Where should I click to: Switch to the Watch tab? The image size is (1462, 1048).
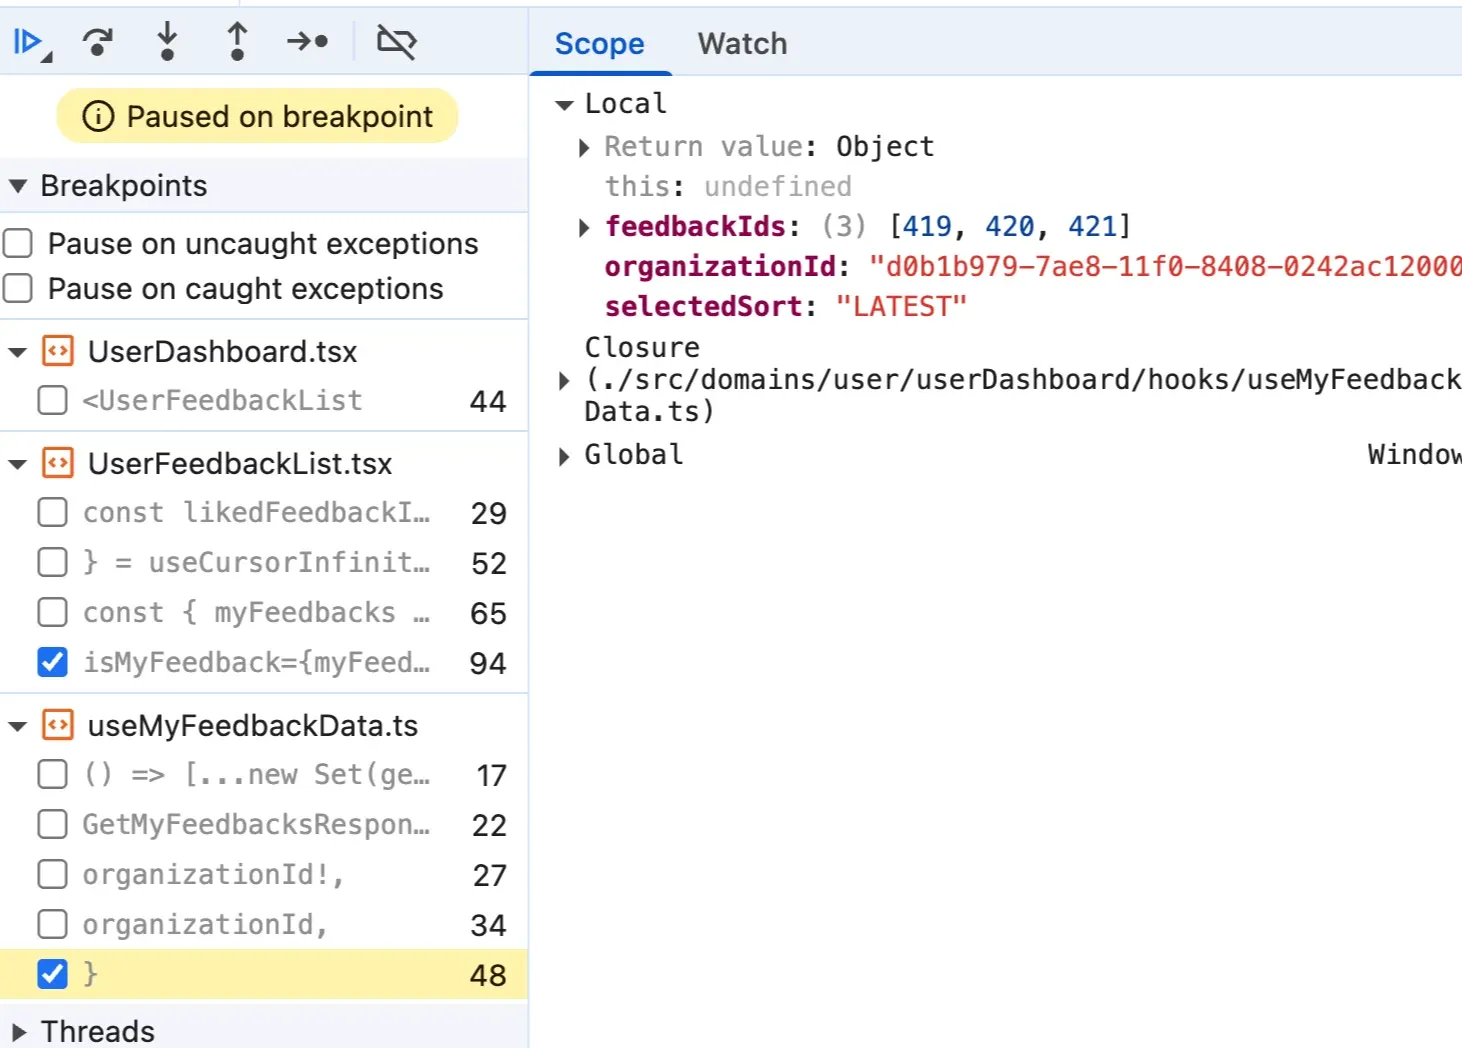click(742, 44)
